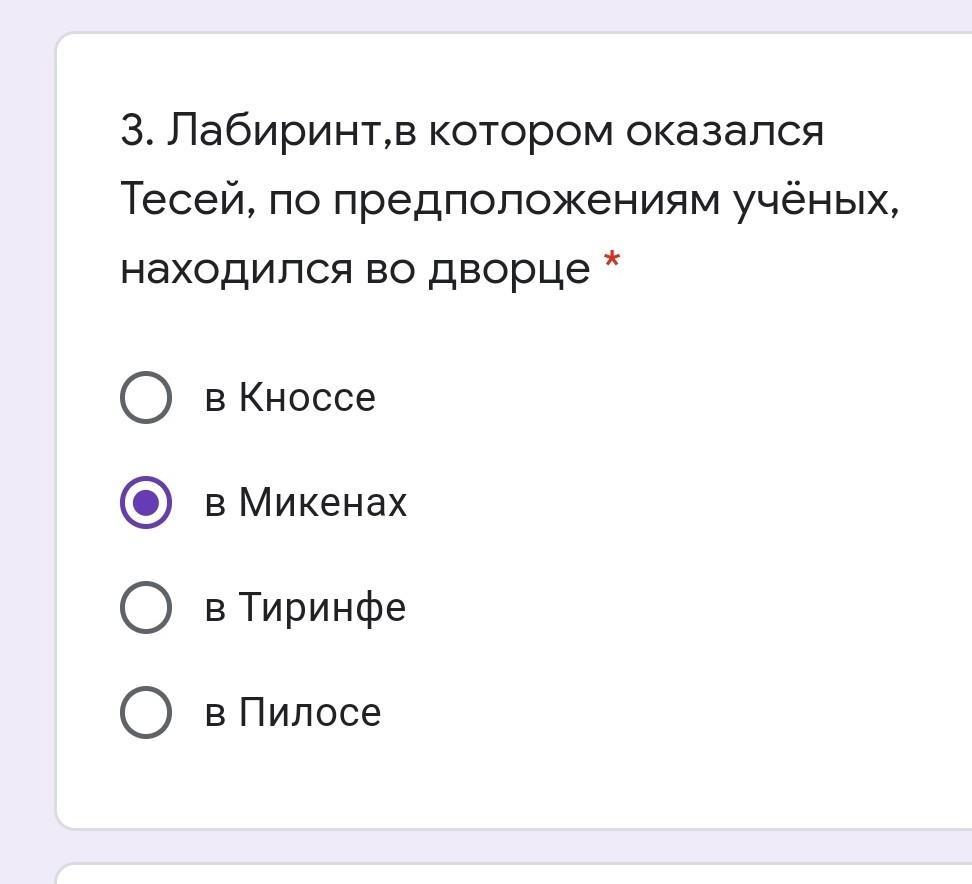Select the radio button for в Кноссе
Viewport: 972px width, 884px height.
[x=146, y=397]
